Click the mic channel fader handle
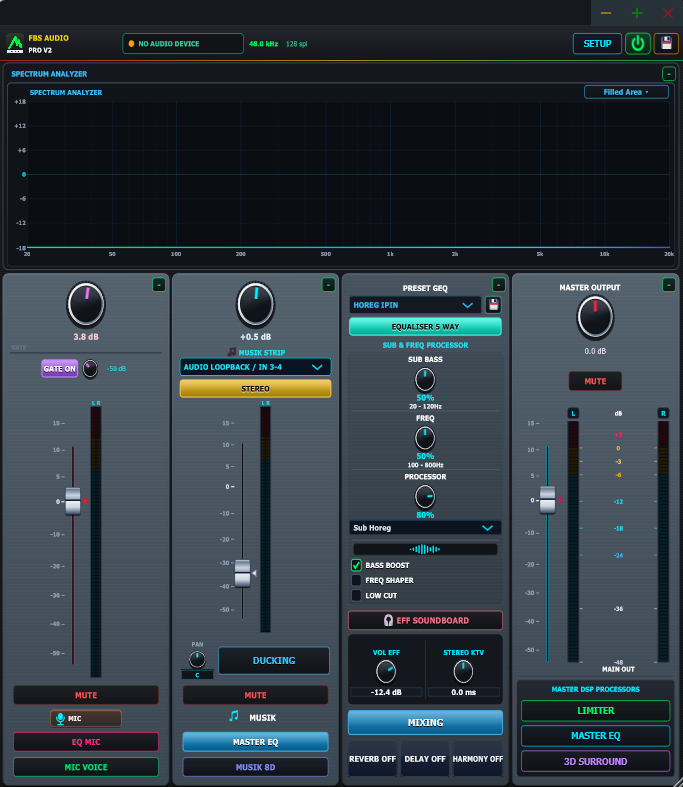 73,501
